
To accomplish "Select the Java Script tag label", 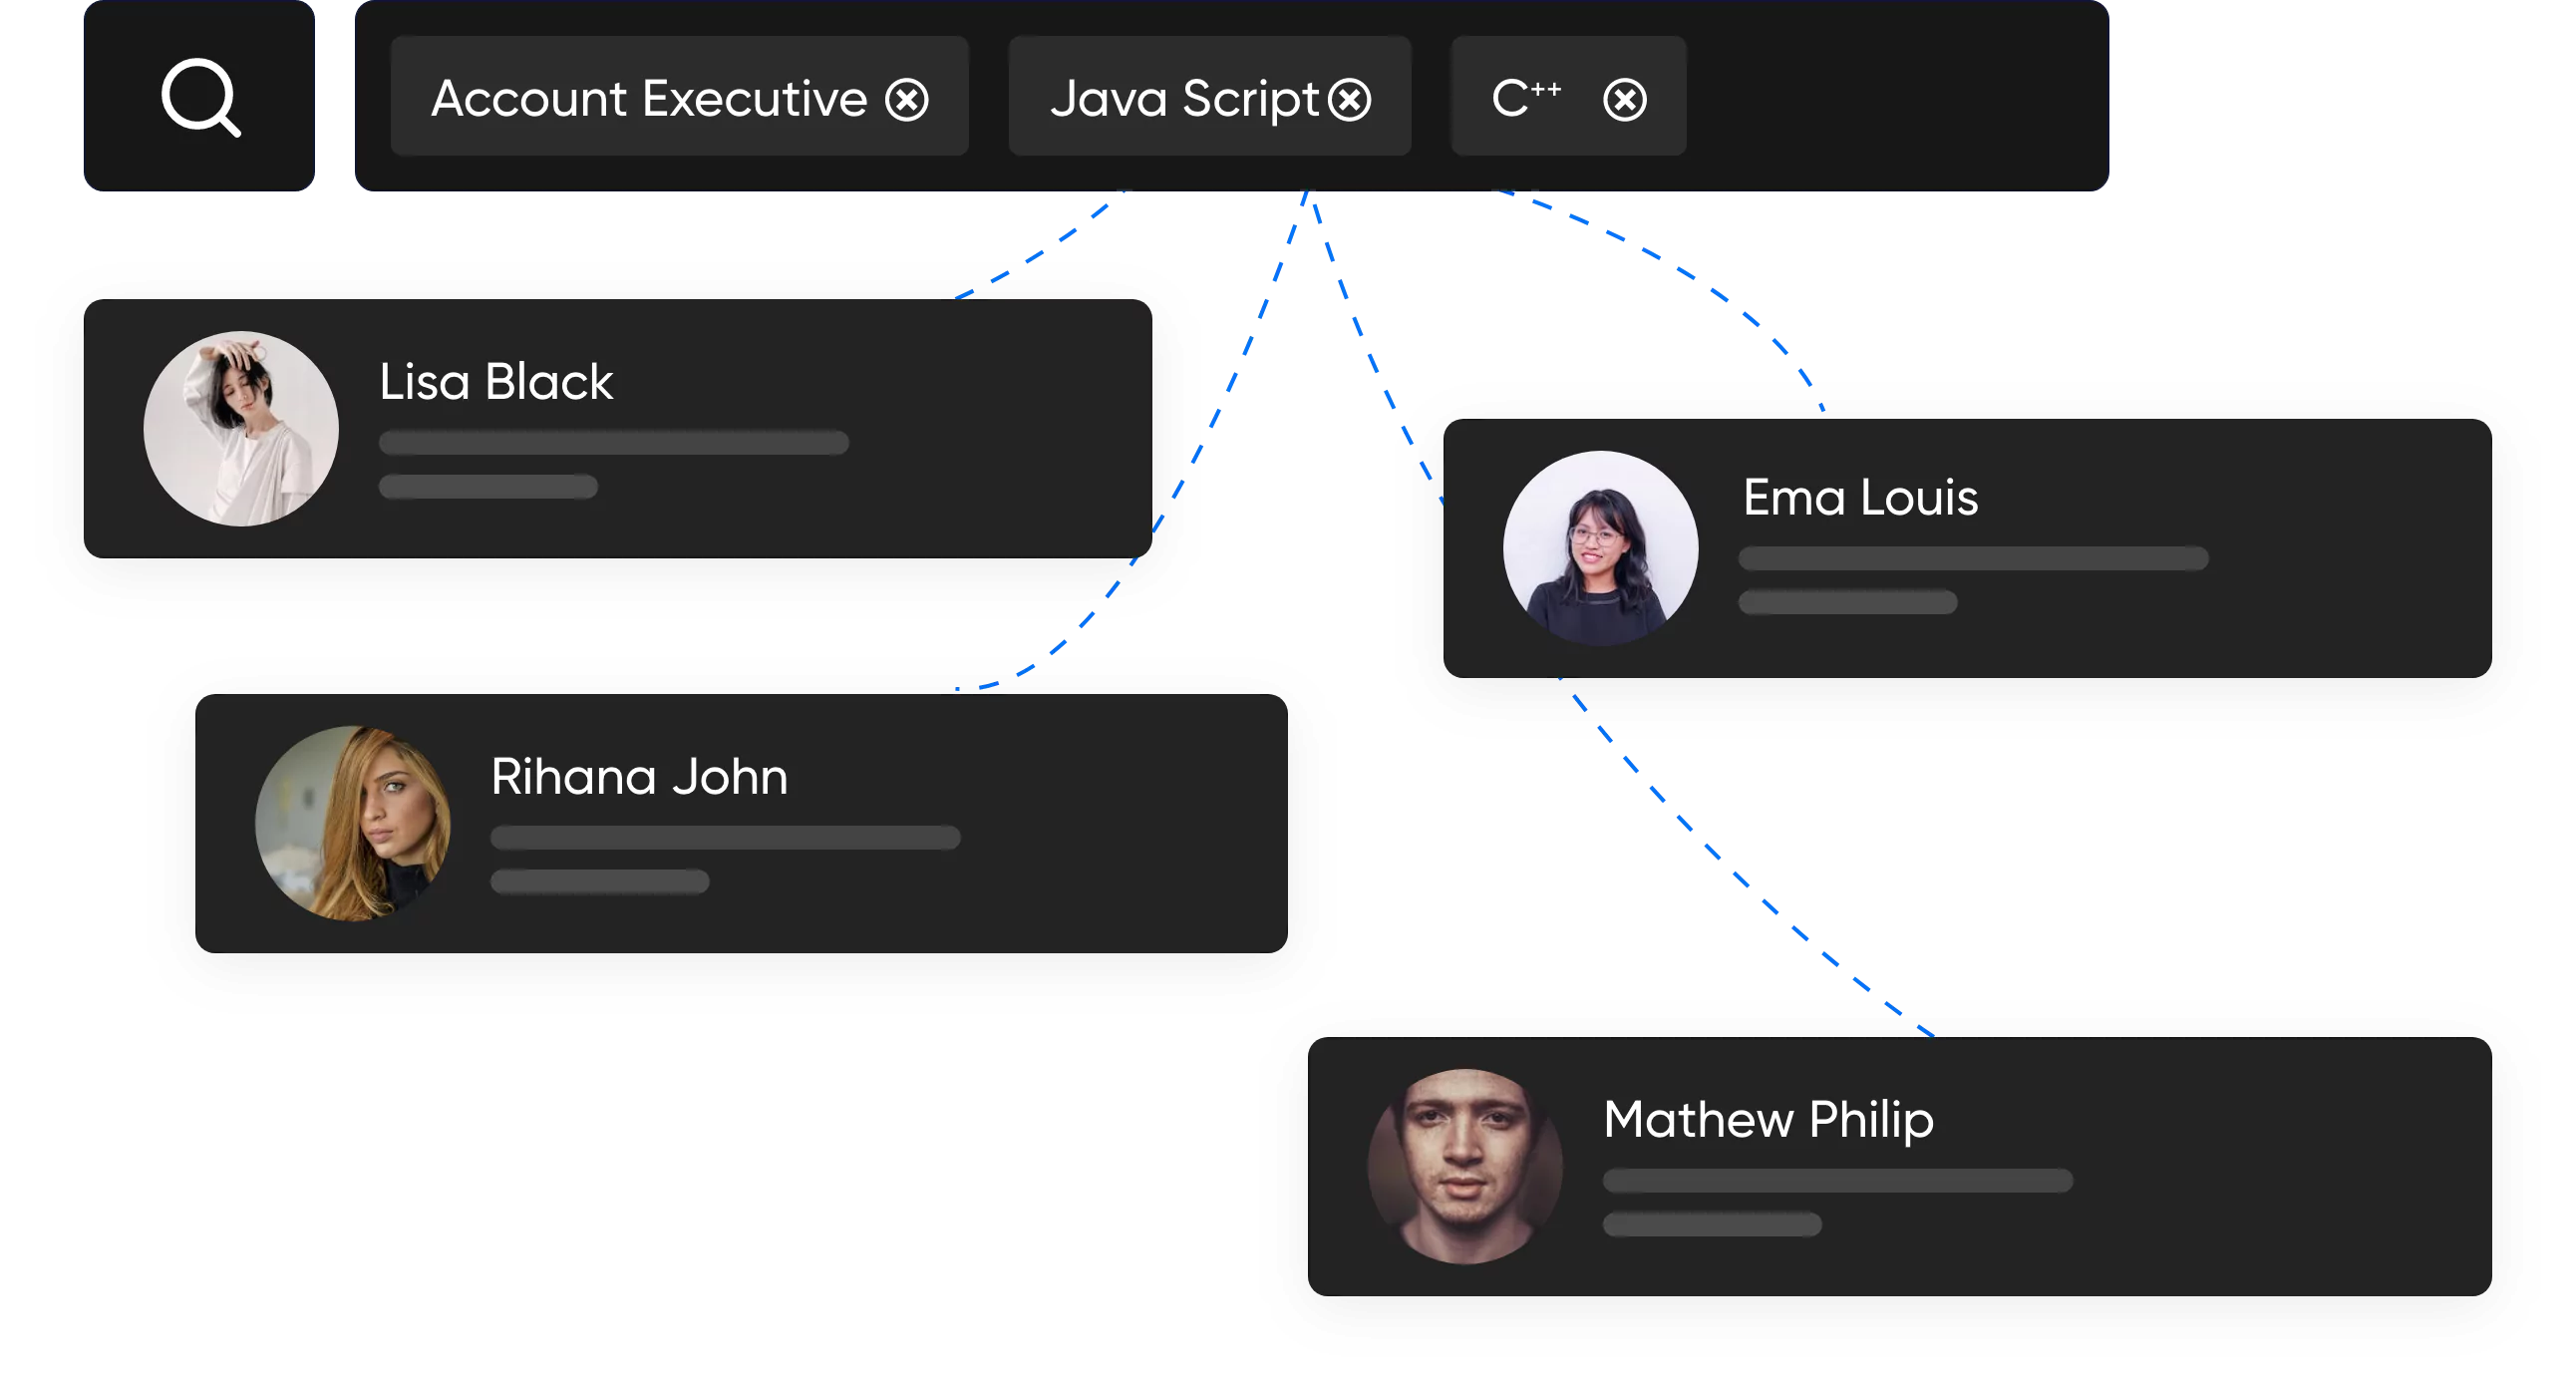I will [1184, 99].
